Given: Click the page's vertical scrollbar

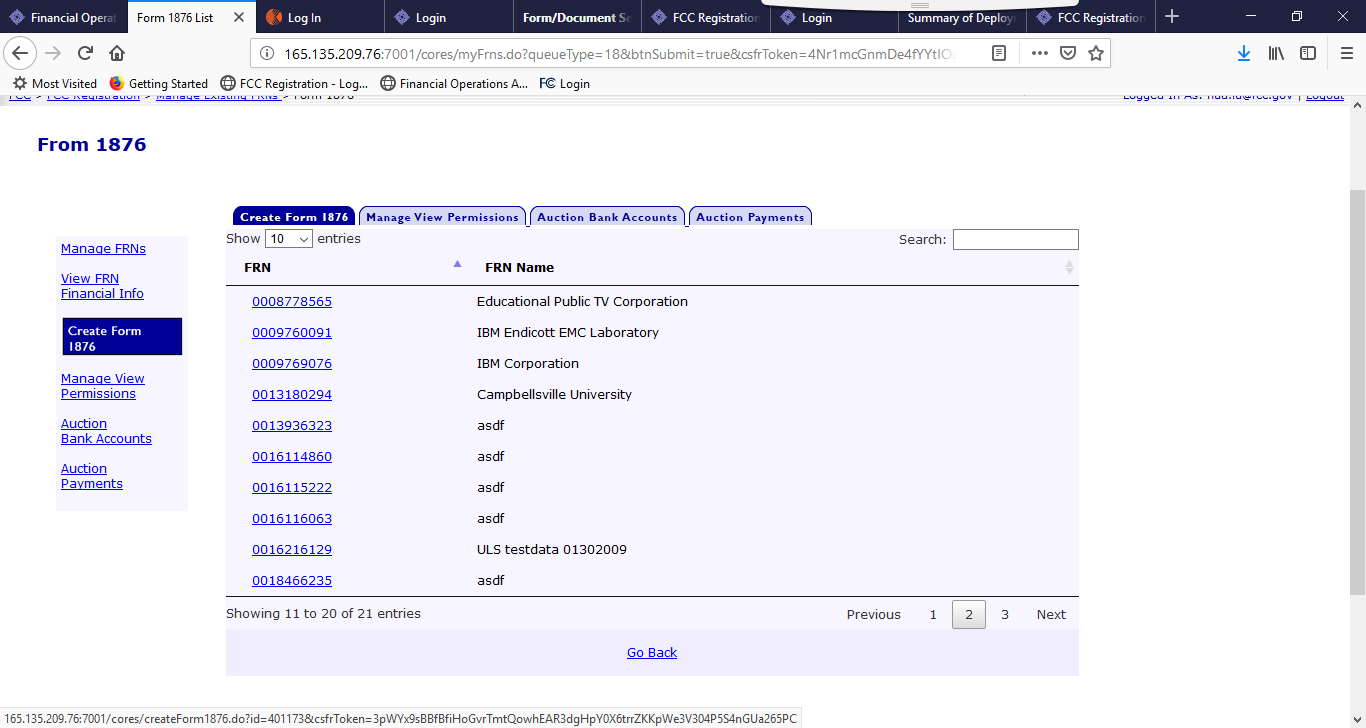Looking at the screenshot, I should click(x=1357, y=390).
